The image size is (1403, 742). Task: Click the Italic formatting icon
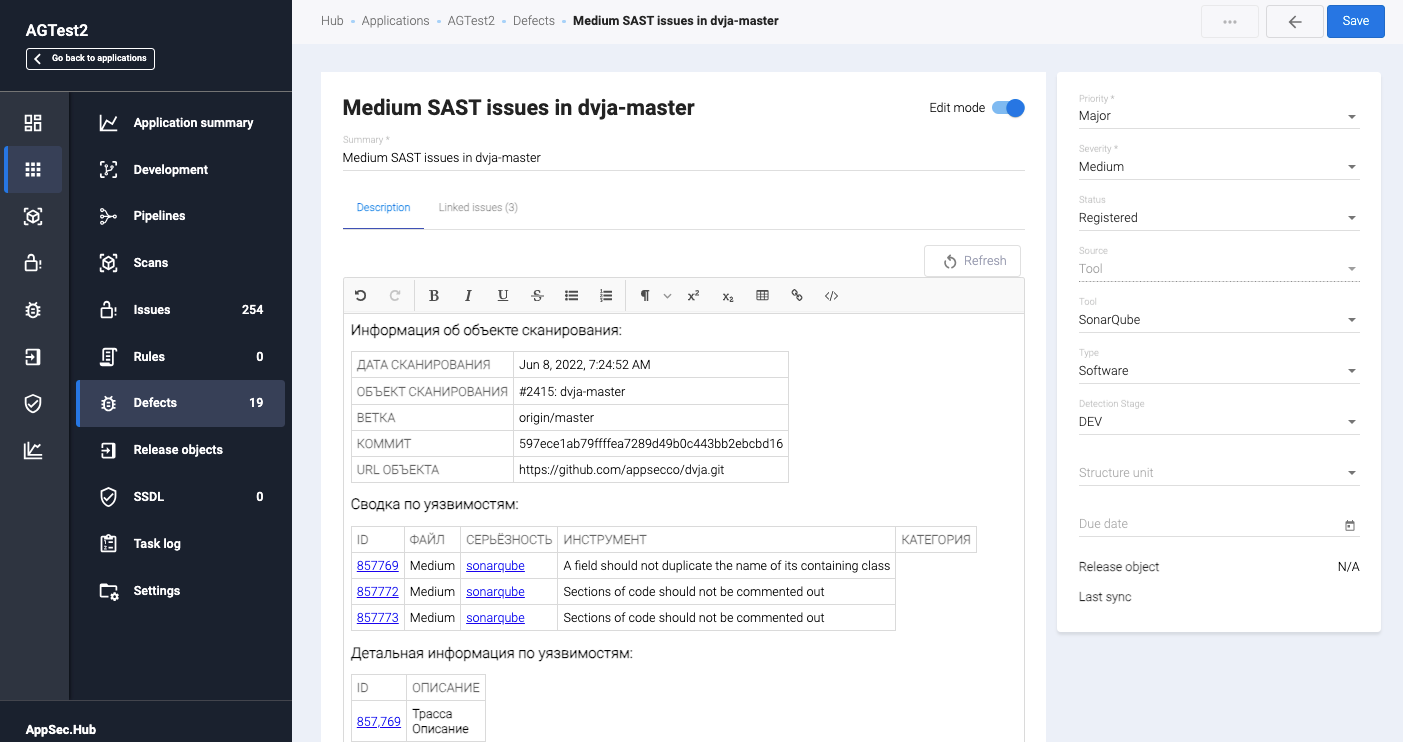pos(468,296)
